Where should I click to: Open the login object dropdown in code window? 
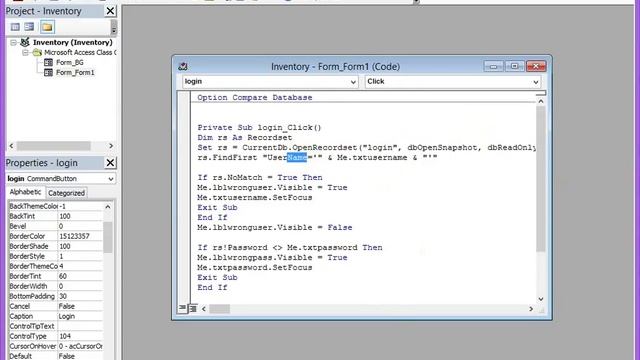pyautogui.click(x=353, y=82)
